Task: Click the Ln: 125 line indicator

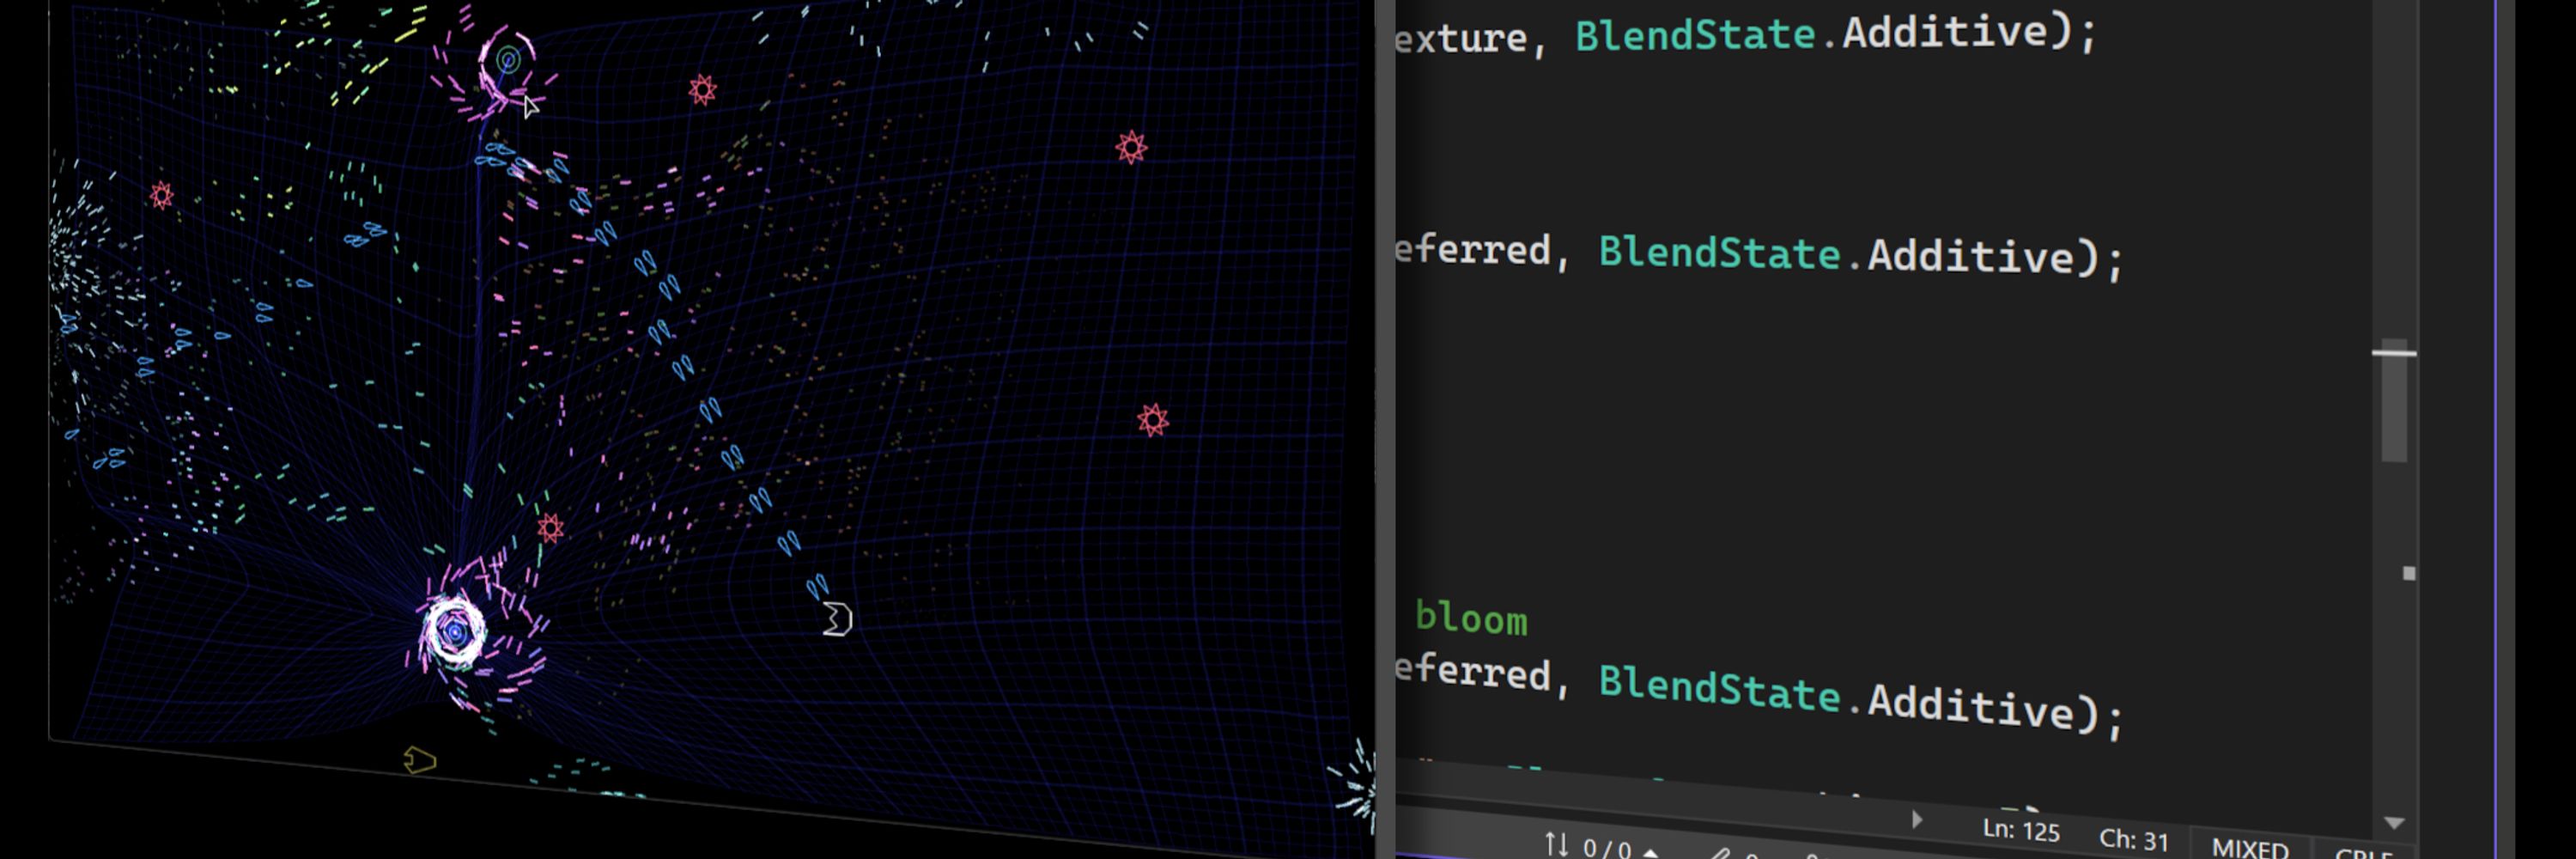Action: [2021, 830]
